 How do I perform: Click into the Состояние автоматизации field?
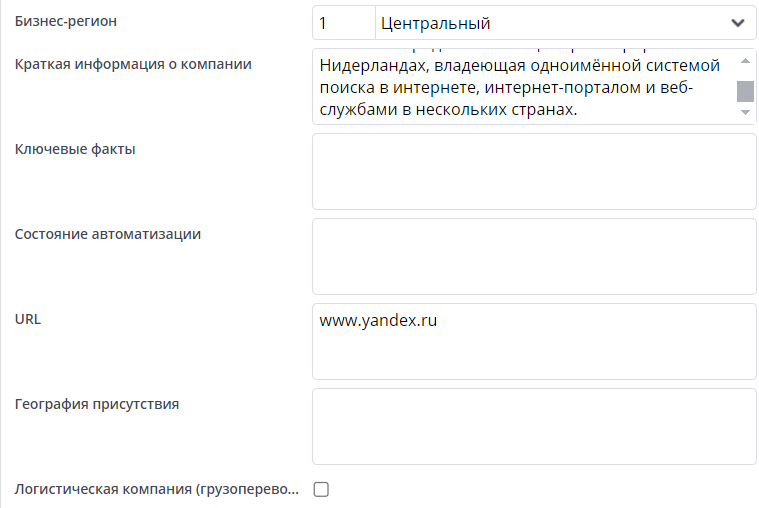(534, 256)
